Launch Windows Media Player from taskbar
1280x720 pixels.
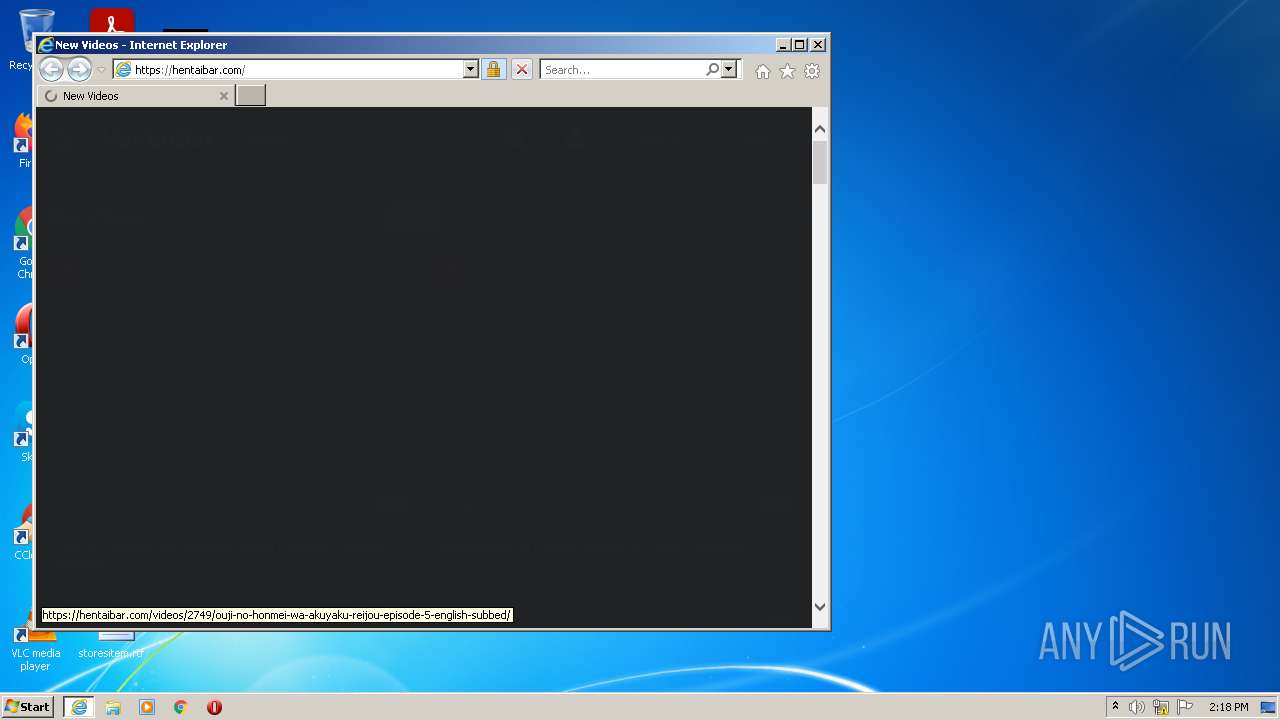pos(147,707)
